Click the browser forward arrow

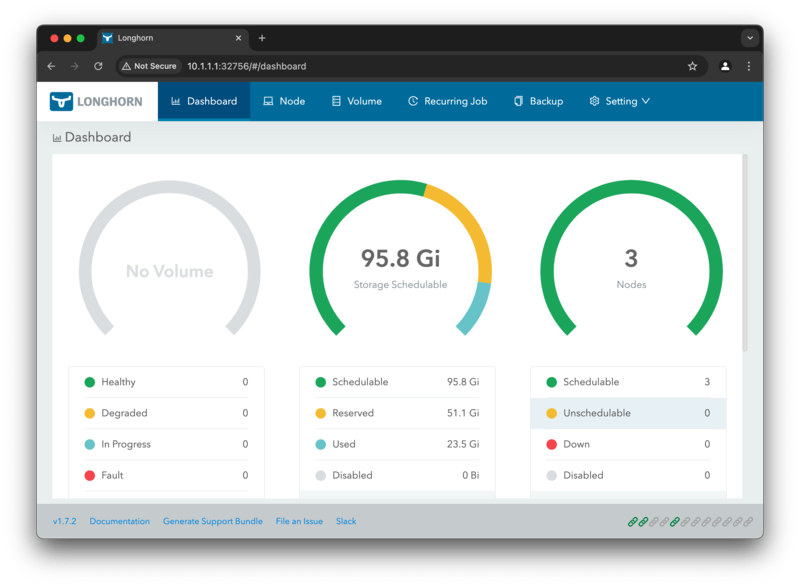(x=74, y=66)
